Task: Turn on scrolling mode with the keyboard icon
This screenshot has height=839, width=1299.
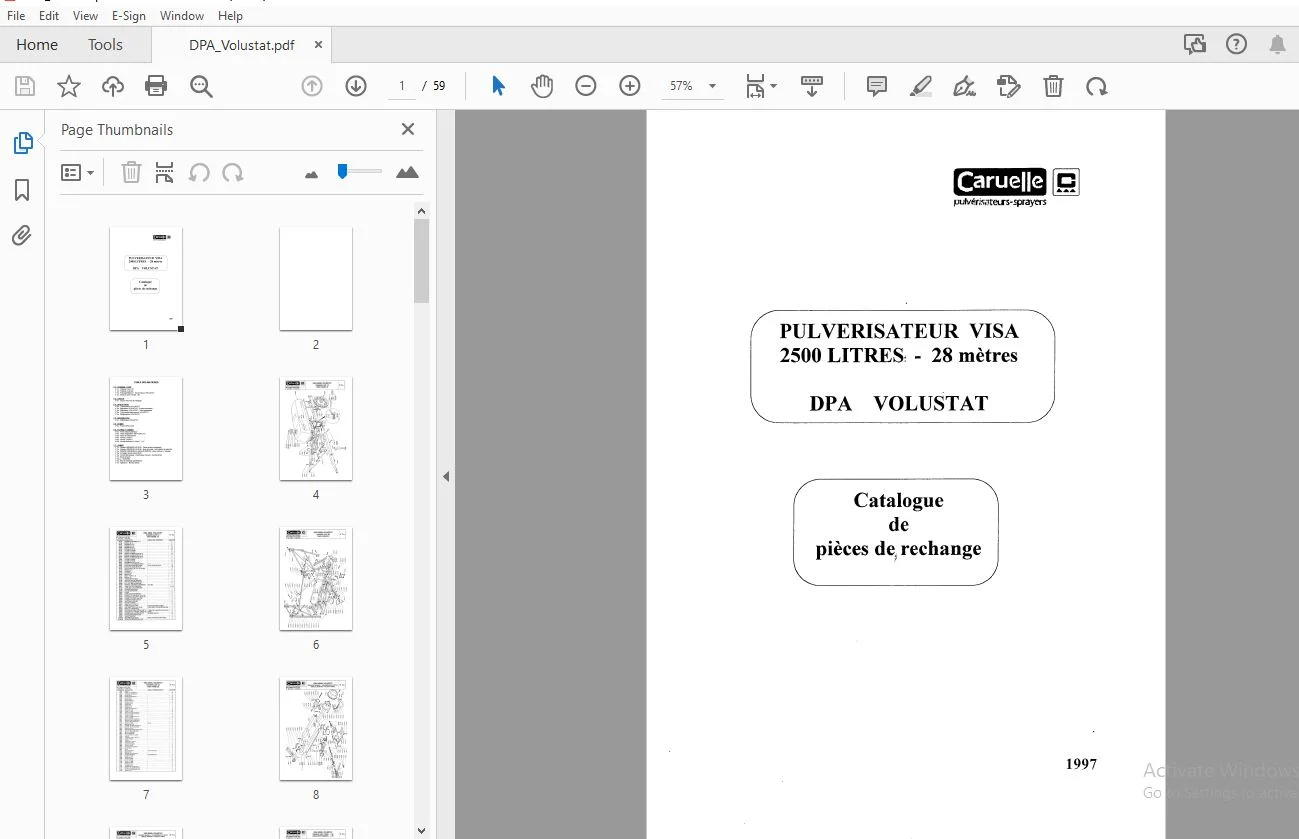Action: click(x=812, y=86)
